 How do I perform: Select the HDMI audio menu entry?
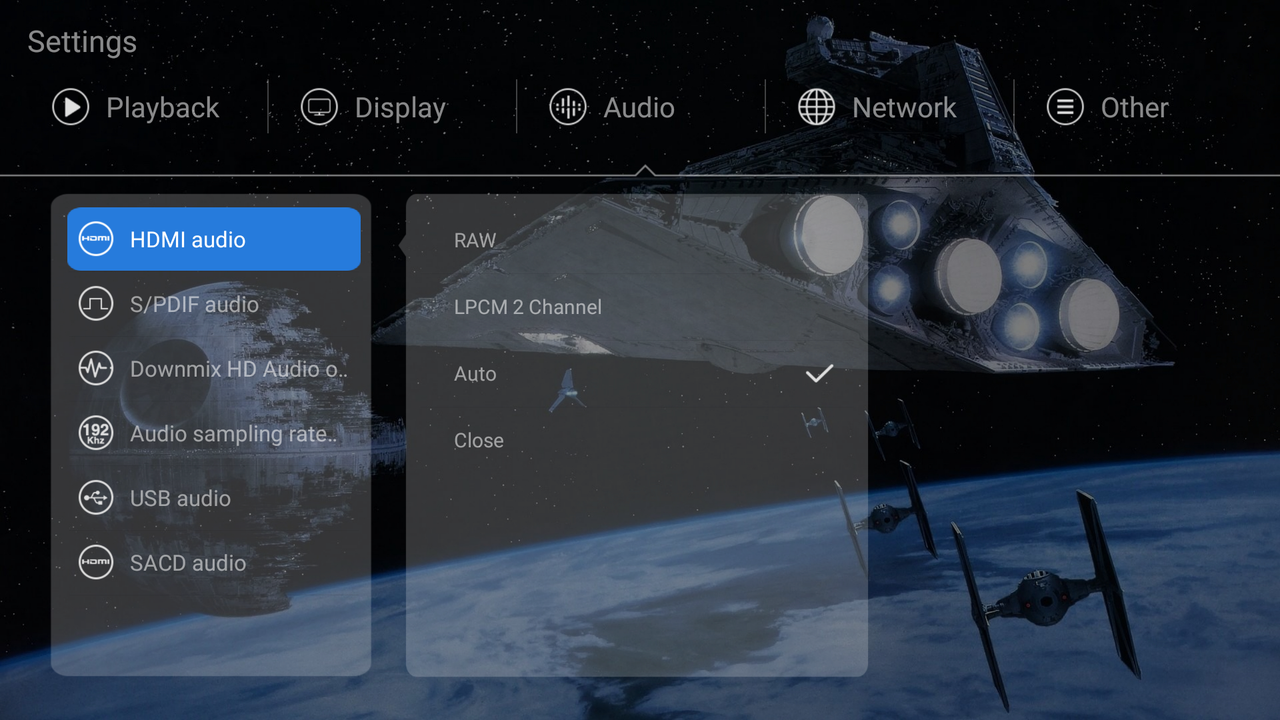(x=214, y=239)
